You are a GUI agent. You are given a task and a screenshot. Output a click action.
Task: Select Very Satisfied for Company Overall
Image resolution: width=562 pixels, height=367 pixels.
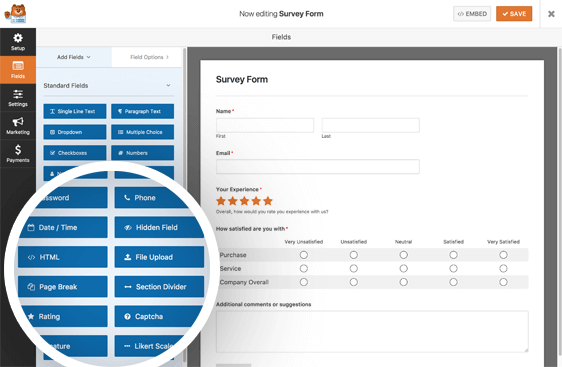click(x=503, y=282)
